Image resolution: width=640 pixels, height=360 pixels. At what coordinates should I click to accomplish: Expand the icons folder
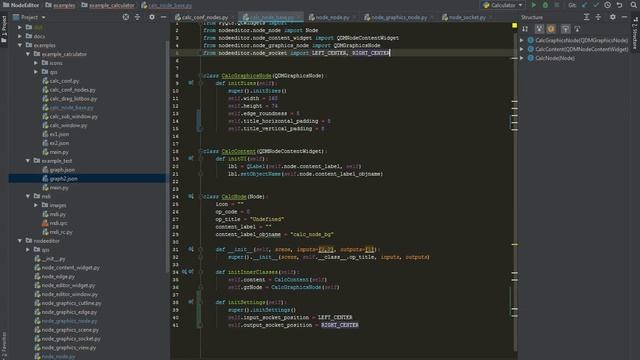click(36, 63)
